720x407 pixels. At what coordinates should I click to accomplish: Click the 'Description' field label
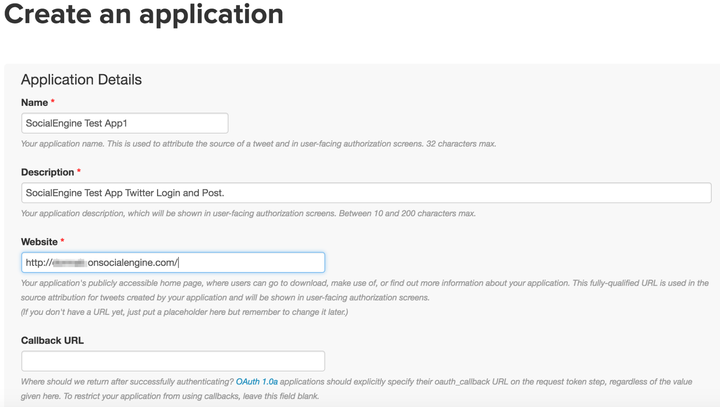point(47,172)
